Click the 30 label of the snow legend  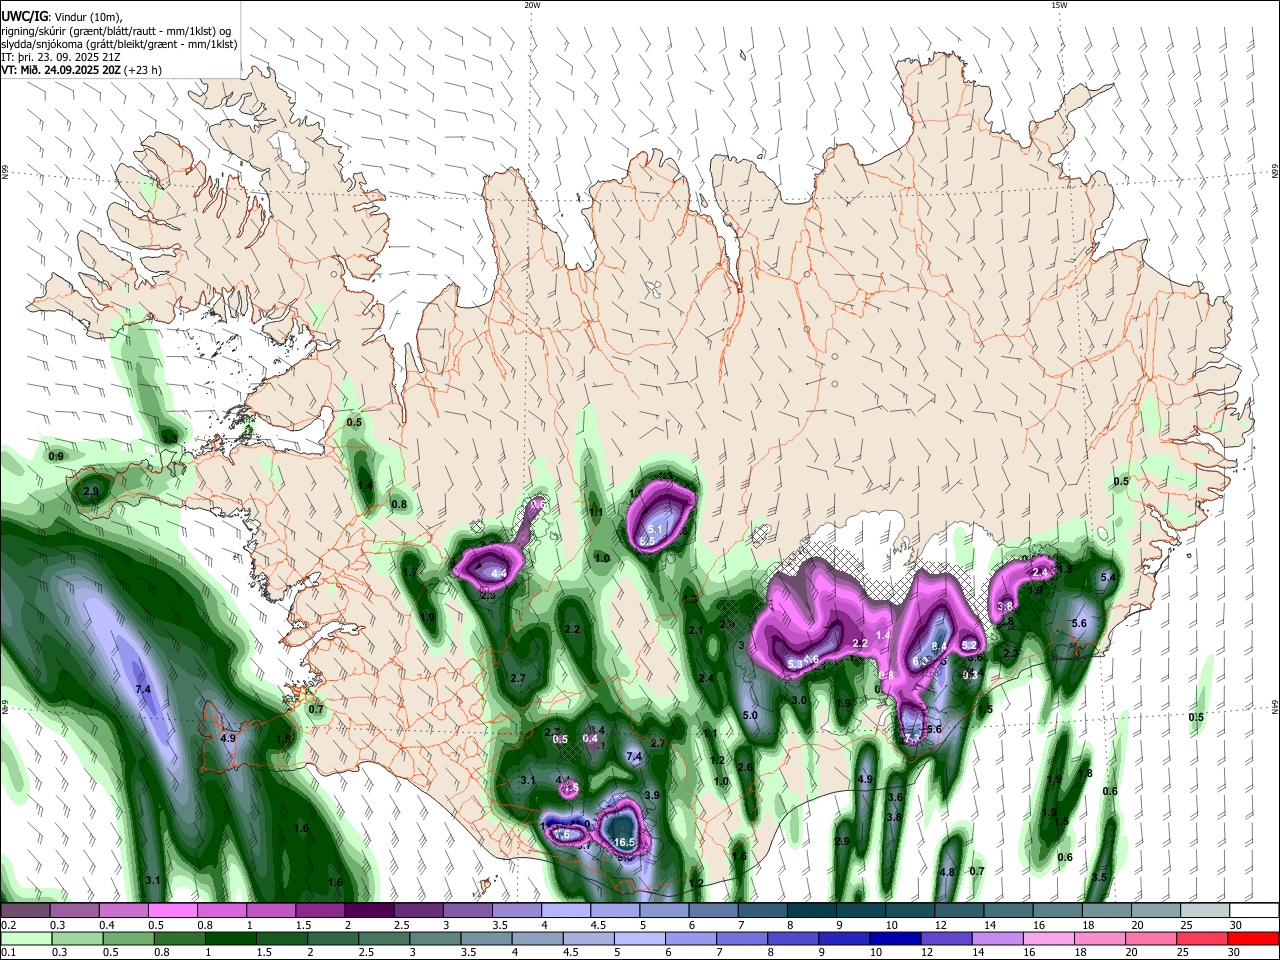(1235, 925)
